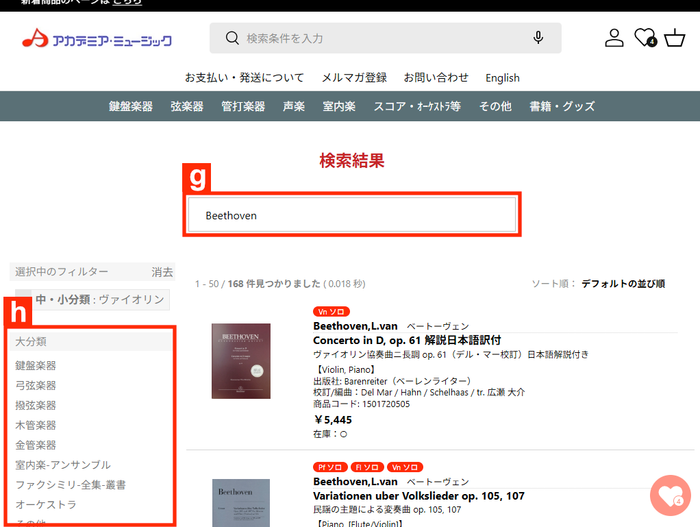Open 鍵盤楽器 navigation menu
This screenshot has width=700, height=527.
pyautogui.click(x=131, y=106)
